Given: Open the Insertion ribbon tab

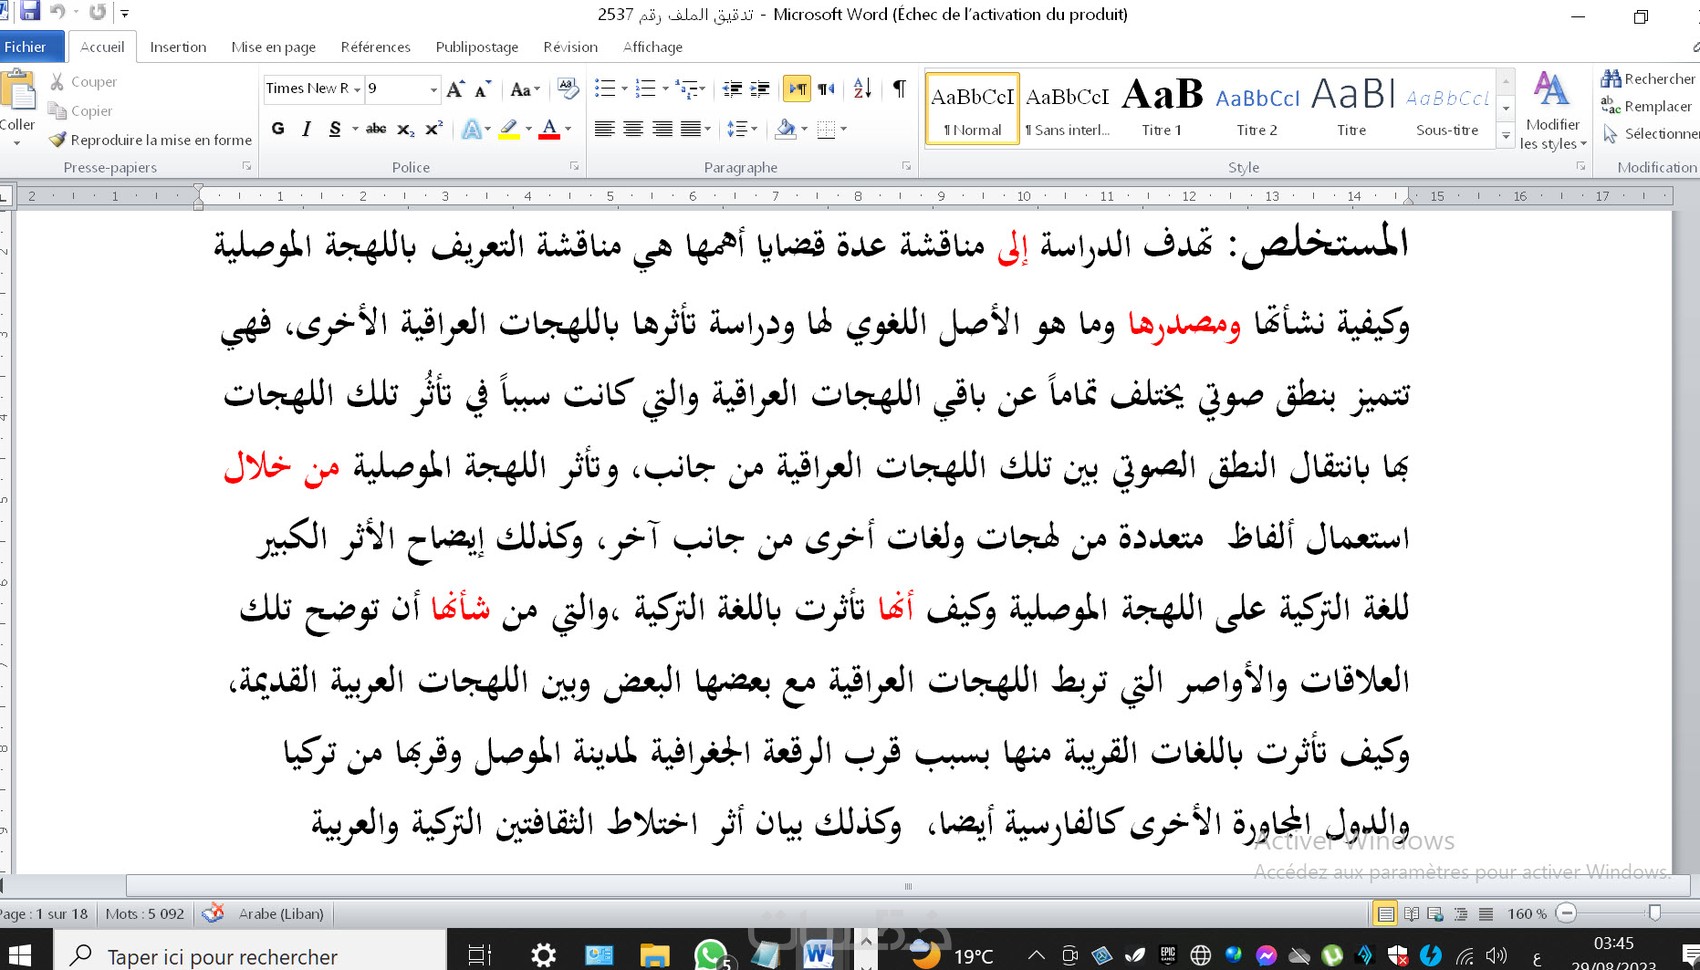Looking at the screenshot, I should pyautogui.click(x=178, y=47).
